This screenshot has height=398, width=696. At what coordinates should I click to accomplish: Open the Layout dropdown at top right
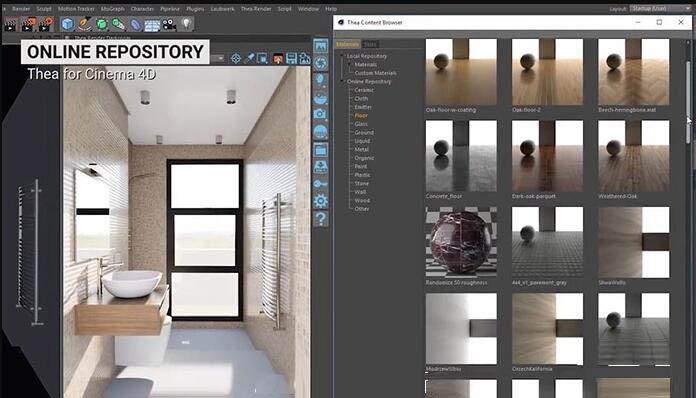click(x=660, y=8)
